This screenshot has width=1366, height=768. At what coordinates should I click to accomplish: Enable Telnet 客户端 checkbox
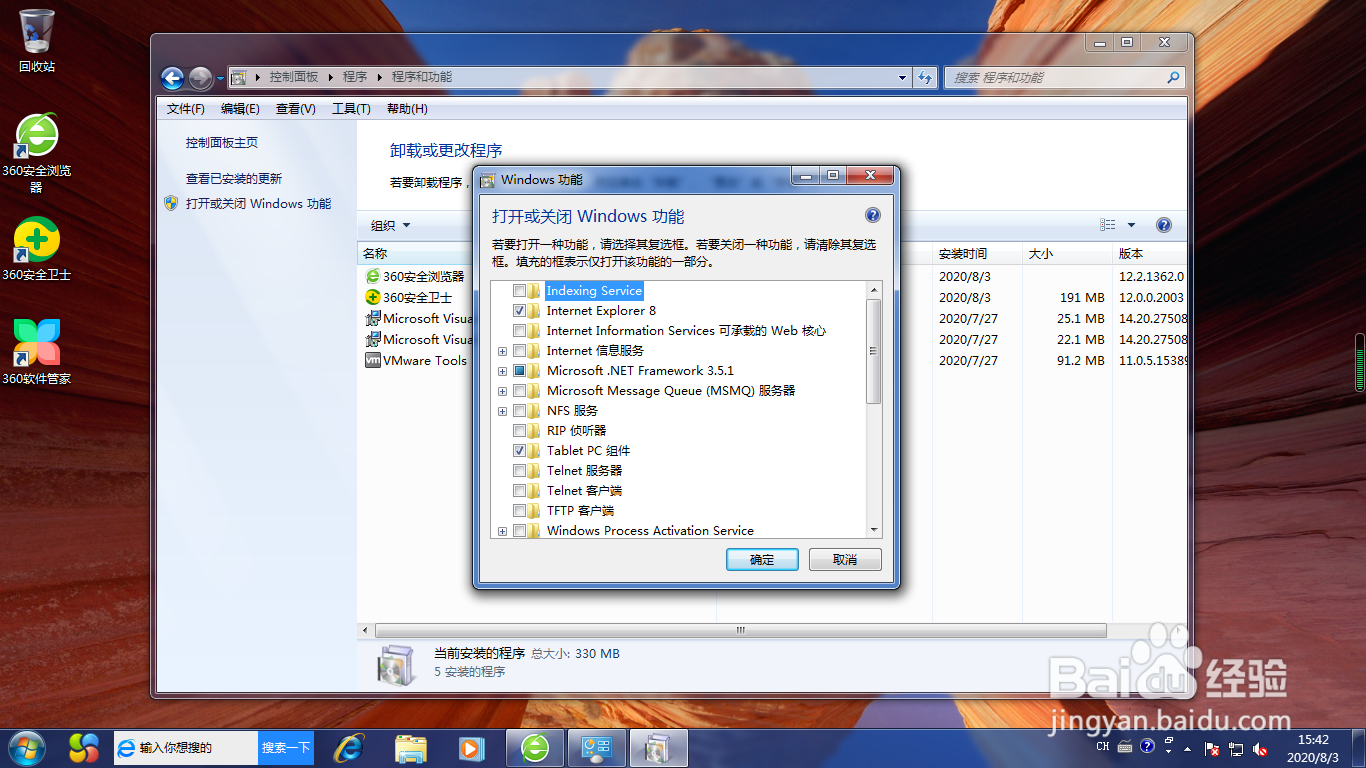519,491
